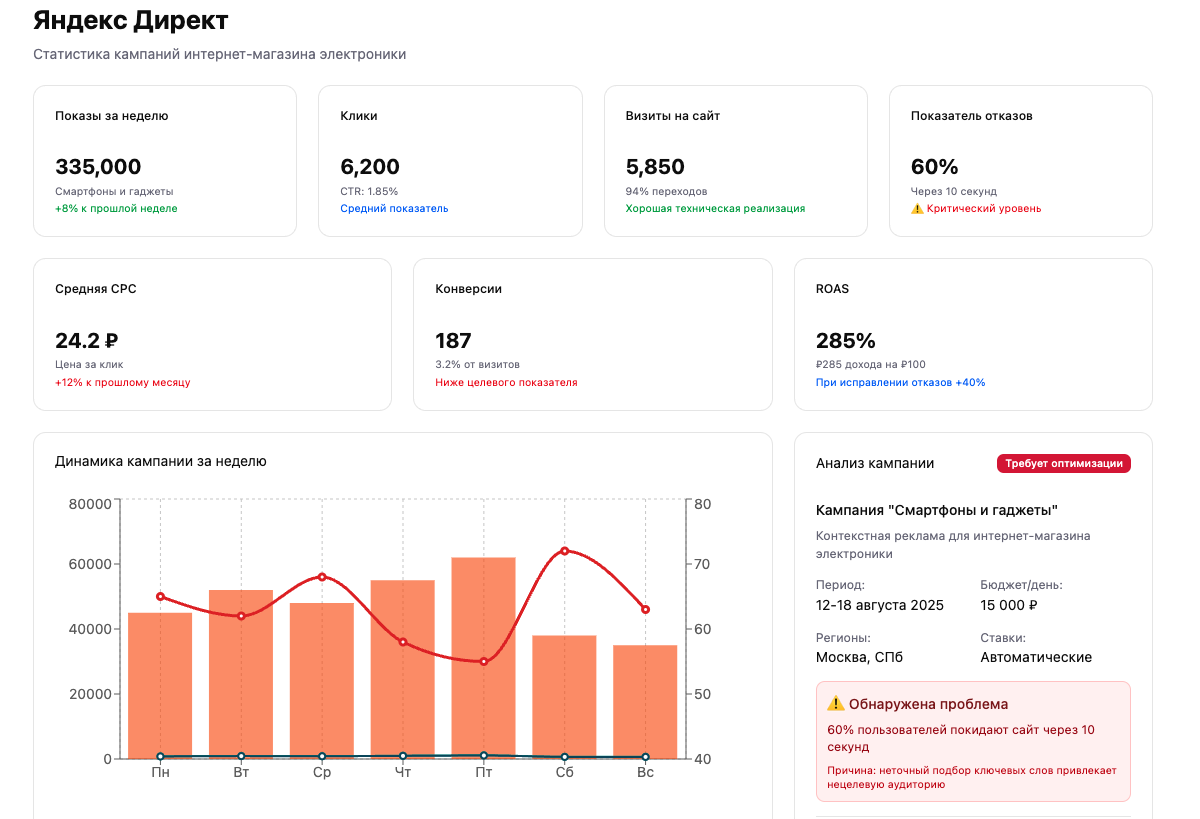
Task: Select the subtitle Статистика кампаний интернет-магазина электроники
Action: coord(220,54)
